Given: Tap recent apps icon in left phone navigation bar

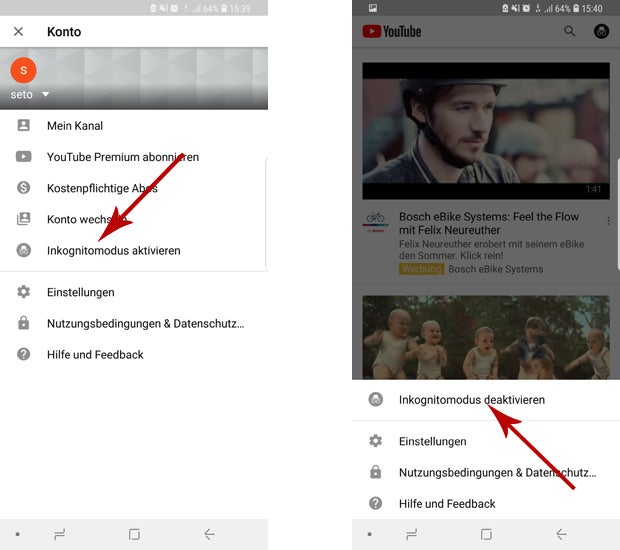Looking at the screenshot, I should tap(59, 535).
